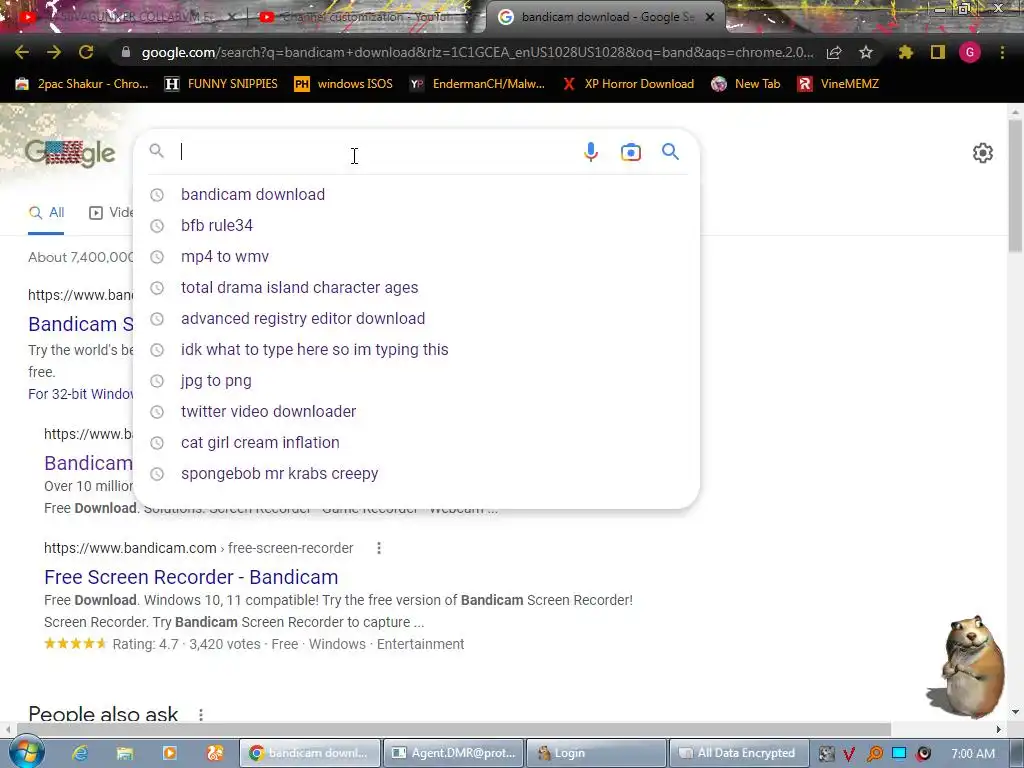Switch to the Agent.DMR@prot... taskbar window
The image size is (1024, 768).
point(453,754)
